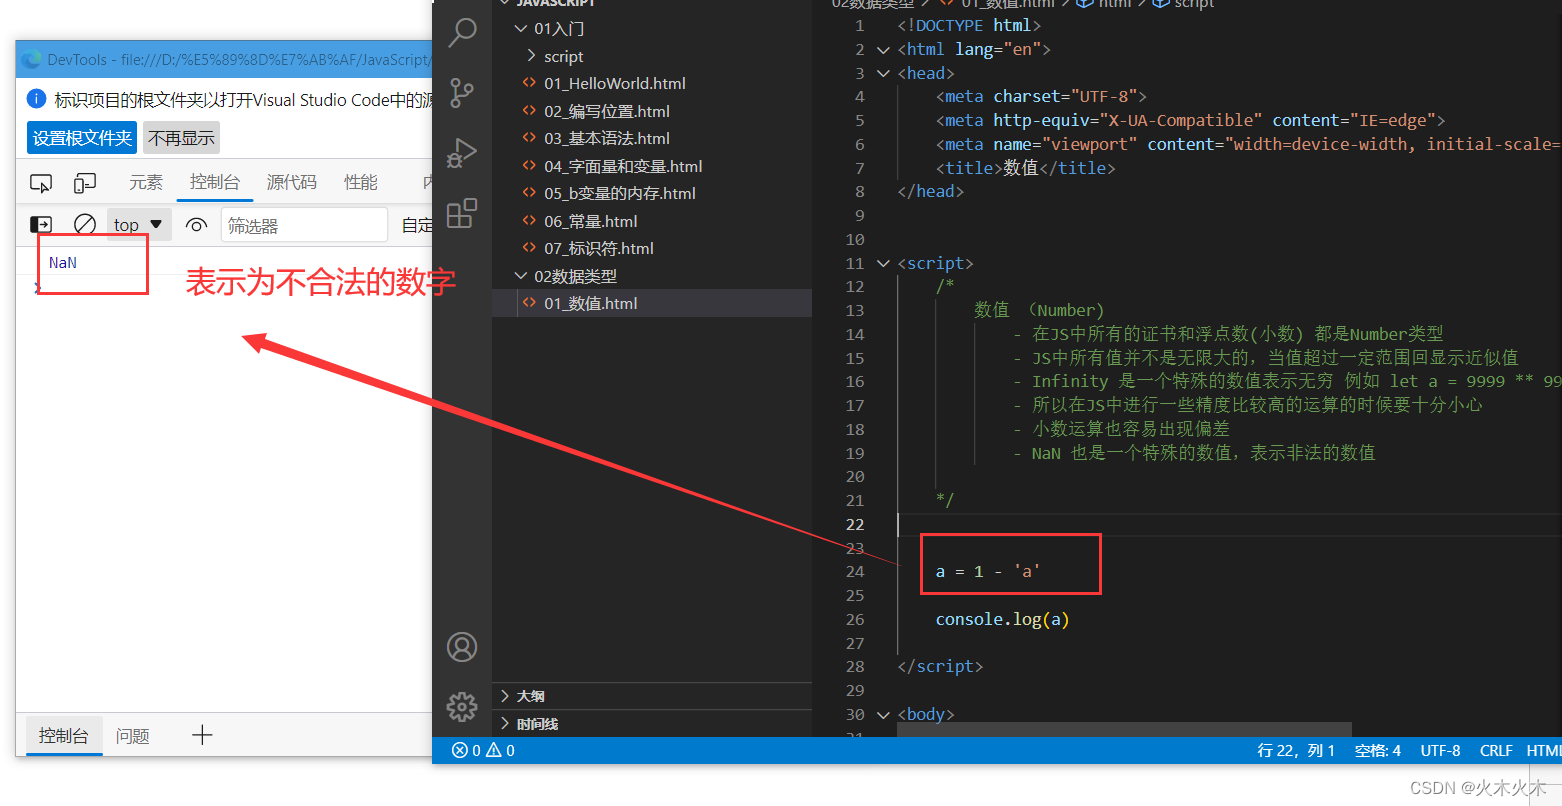This screenshot has height=806, width=1562.
Task: Click errors and warnings status bar indicator
Action: [484, 750]
